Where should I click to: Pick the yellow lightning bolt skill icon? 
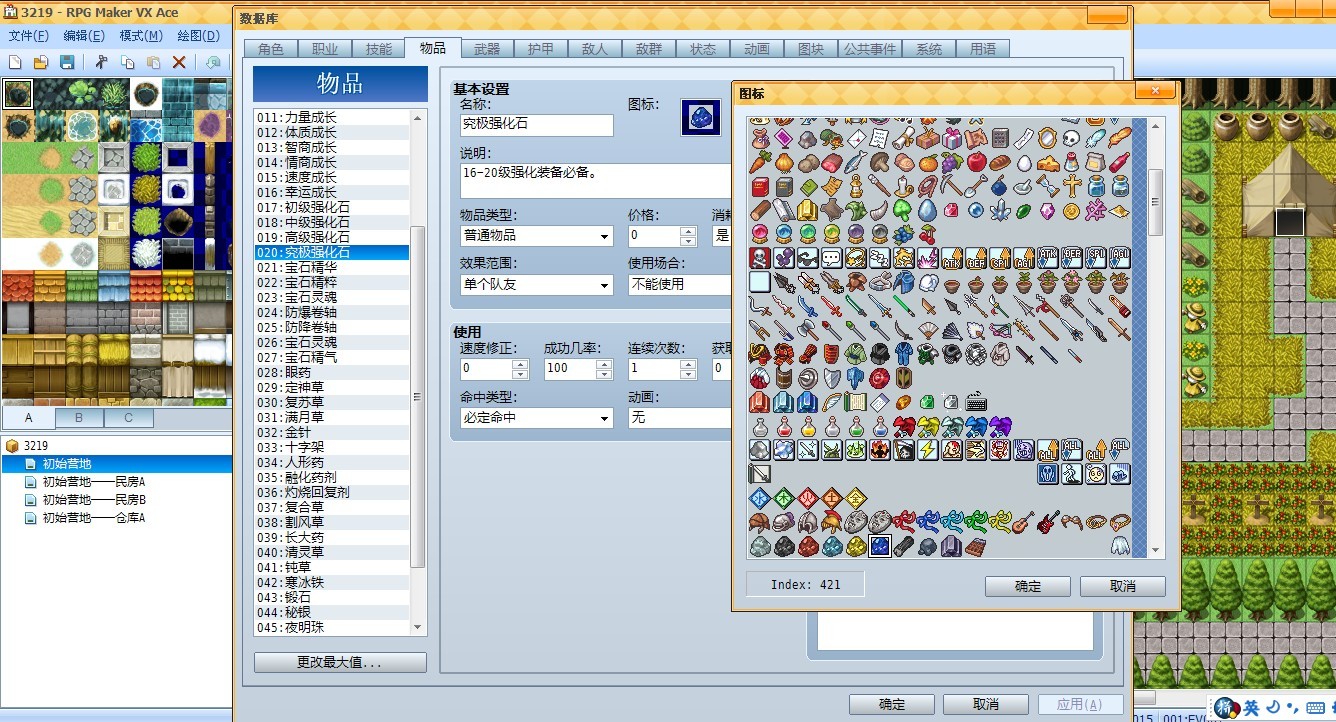point(928,450)
